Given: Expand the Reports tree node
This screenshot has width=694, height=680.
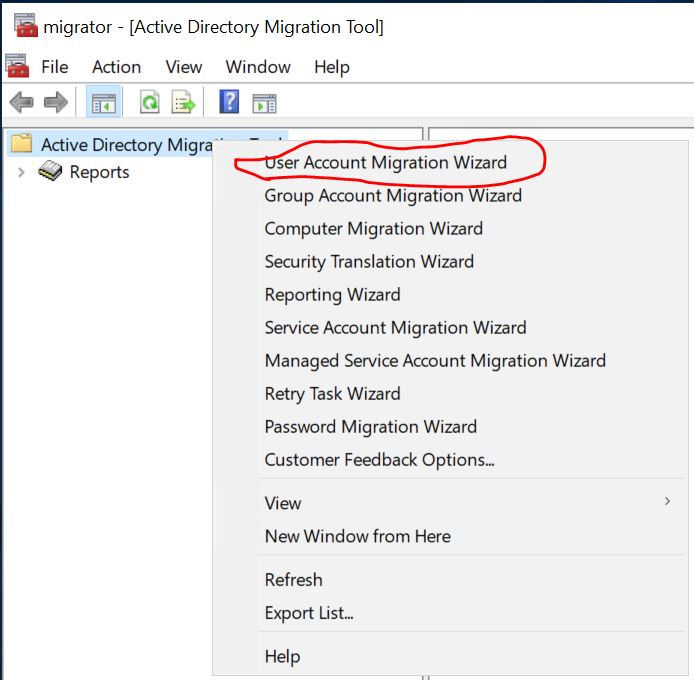Looking at the screenshot, I should [x=21, y=172].
